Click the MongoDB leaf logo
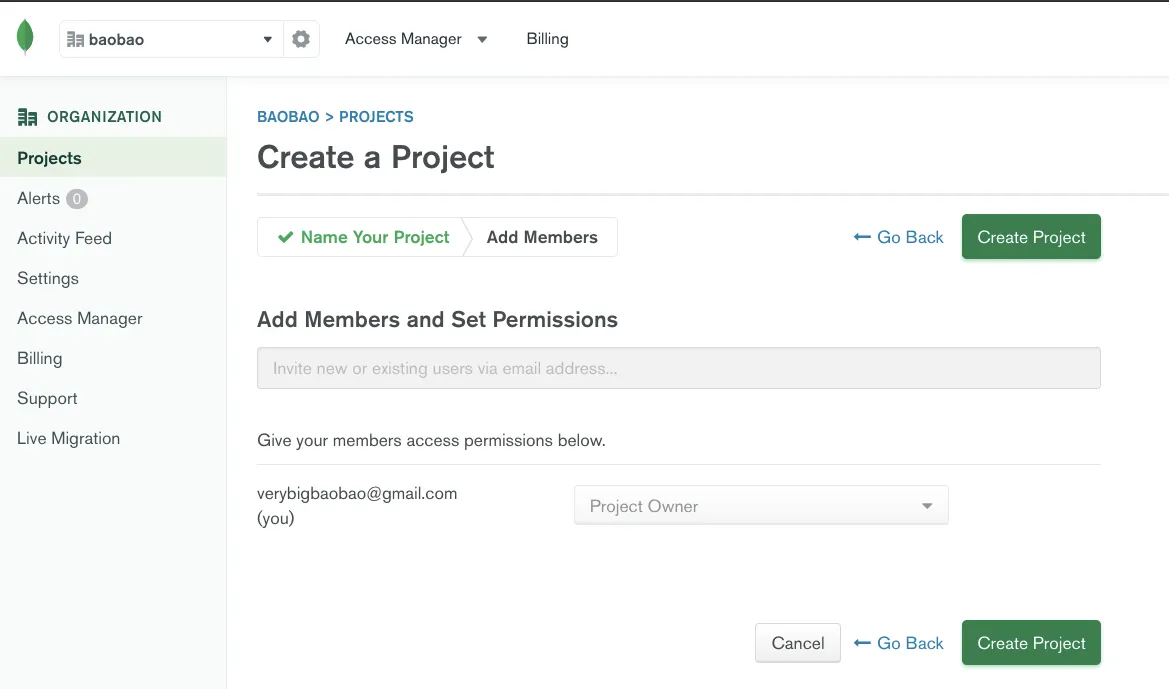Image resolution: width=1169 pixels, height=689 pixels. click(25, 37)
